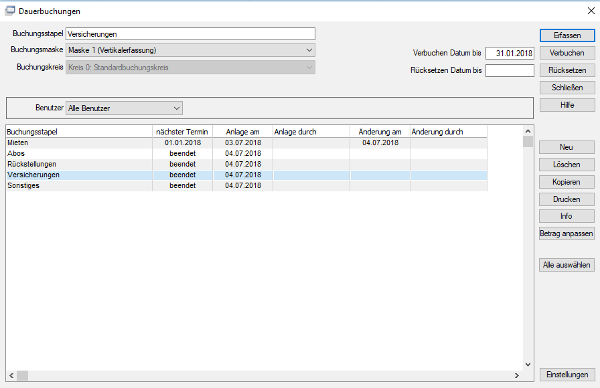The height and width of the screenshot is (388, 600).
Task: Click the Schließen button
Action: (x=567, y=88)
